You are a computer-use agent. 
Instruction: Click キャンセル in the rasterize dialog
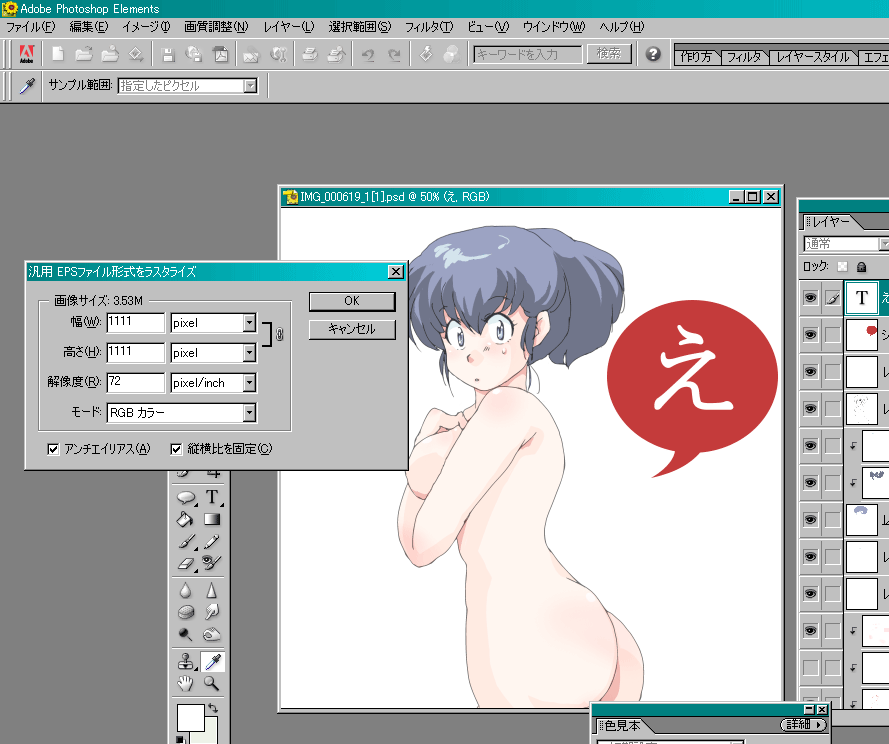tap(352, 329)
